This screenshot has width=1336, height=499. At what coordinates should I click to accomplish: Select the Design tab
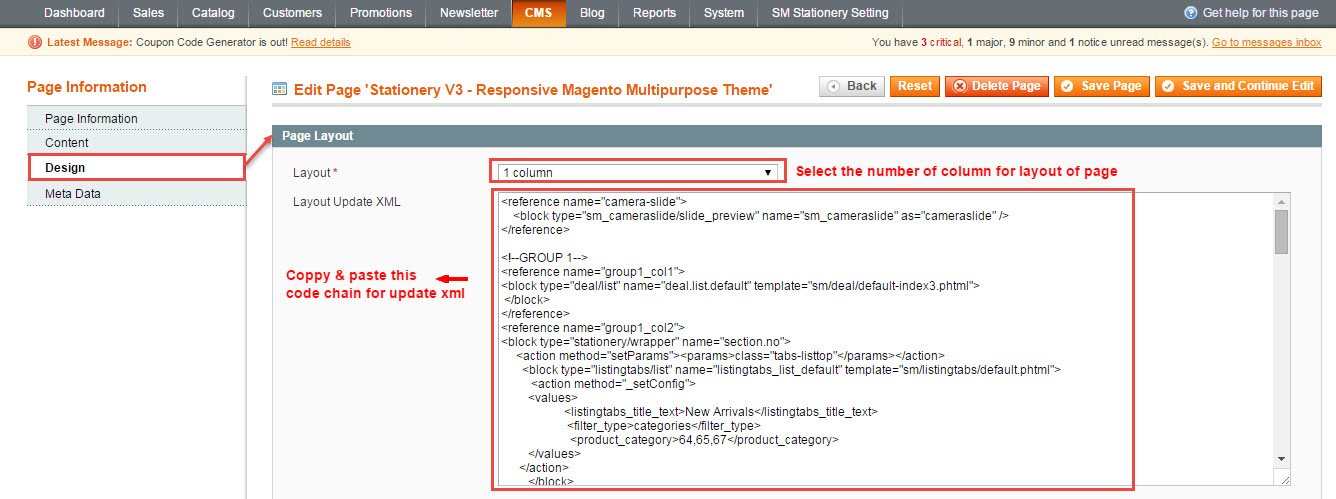pyautogui.click(x=136, y=168)
